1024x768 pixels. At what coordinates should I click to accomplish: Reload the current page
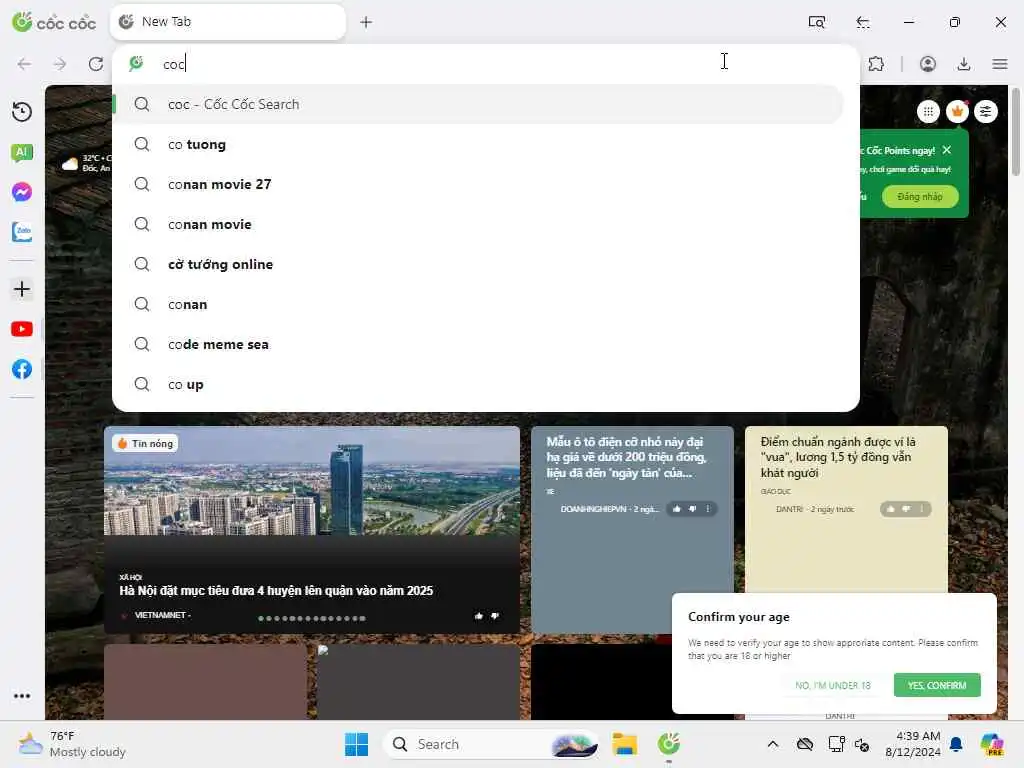(x=96, y=64)
